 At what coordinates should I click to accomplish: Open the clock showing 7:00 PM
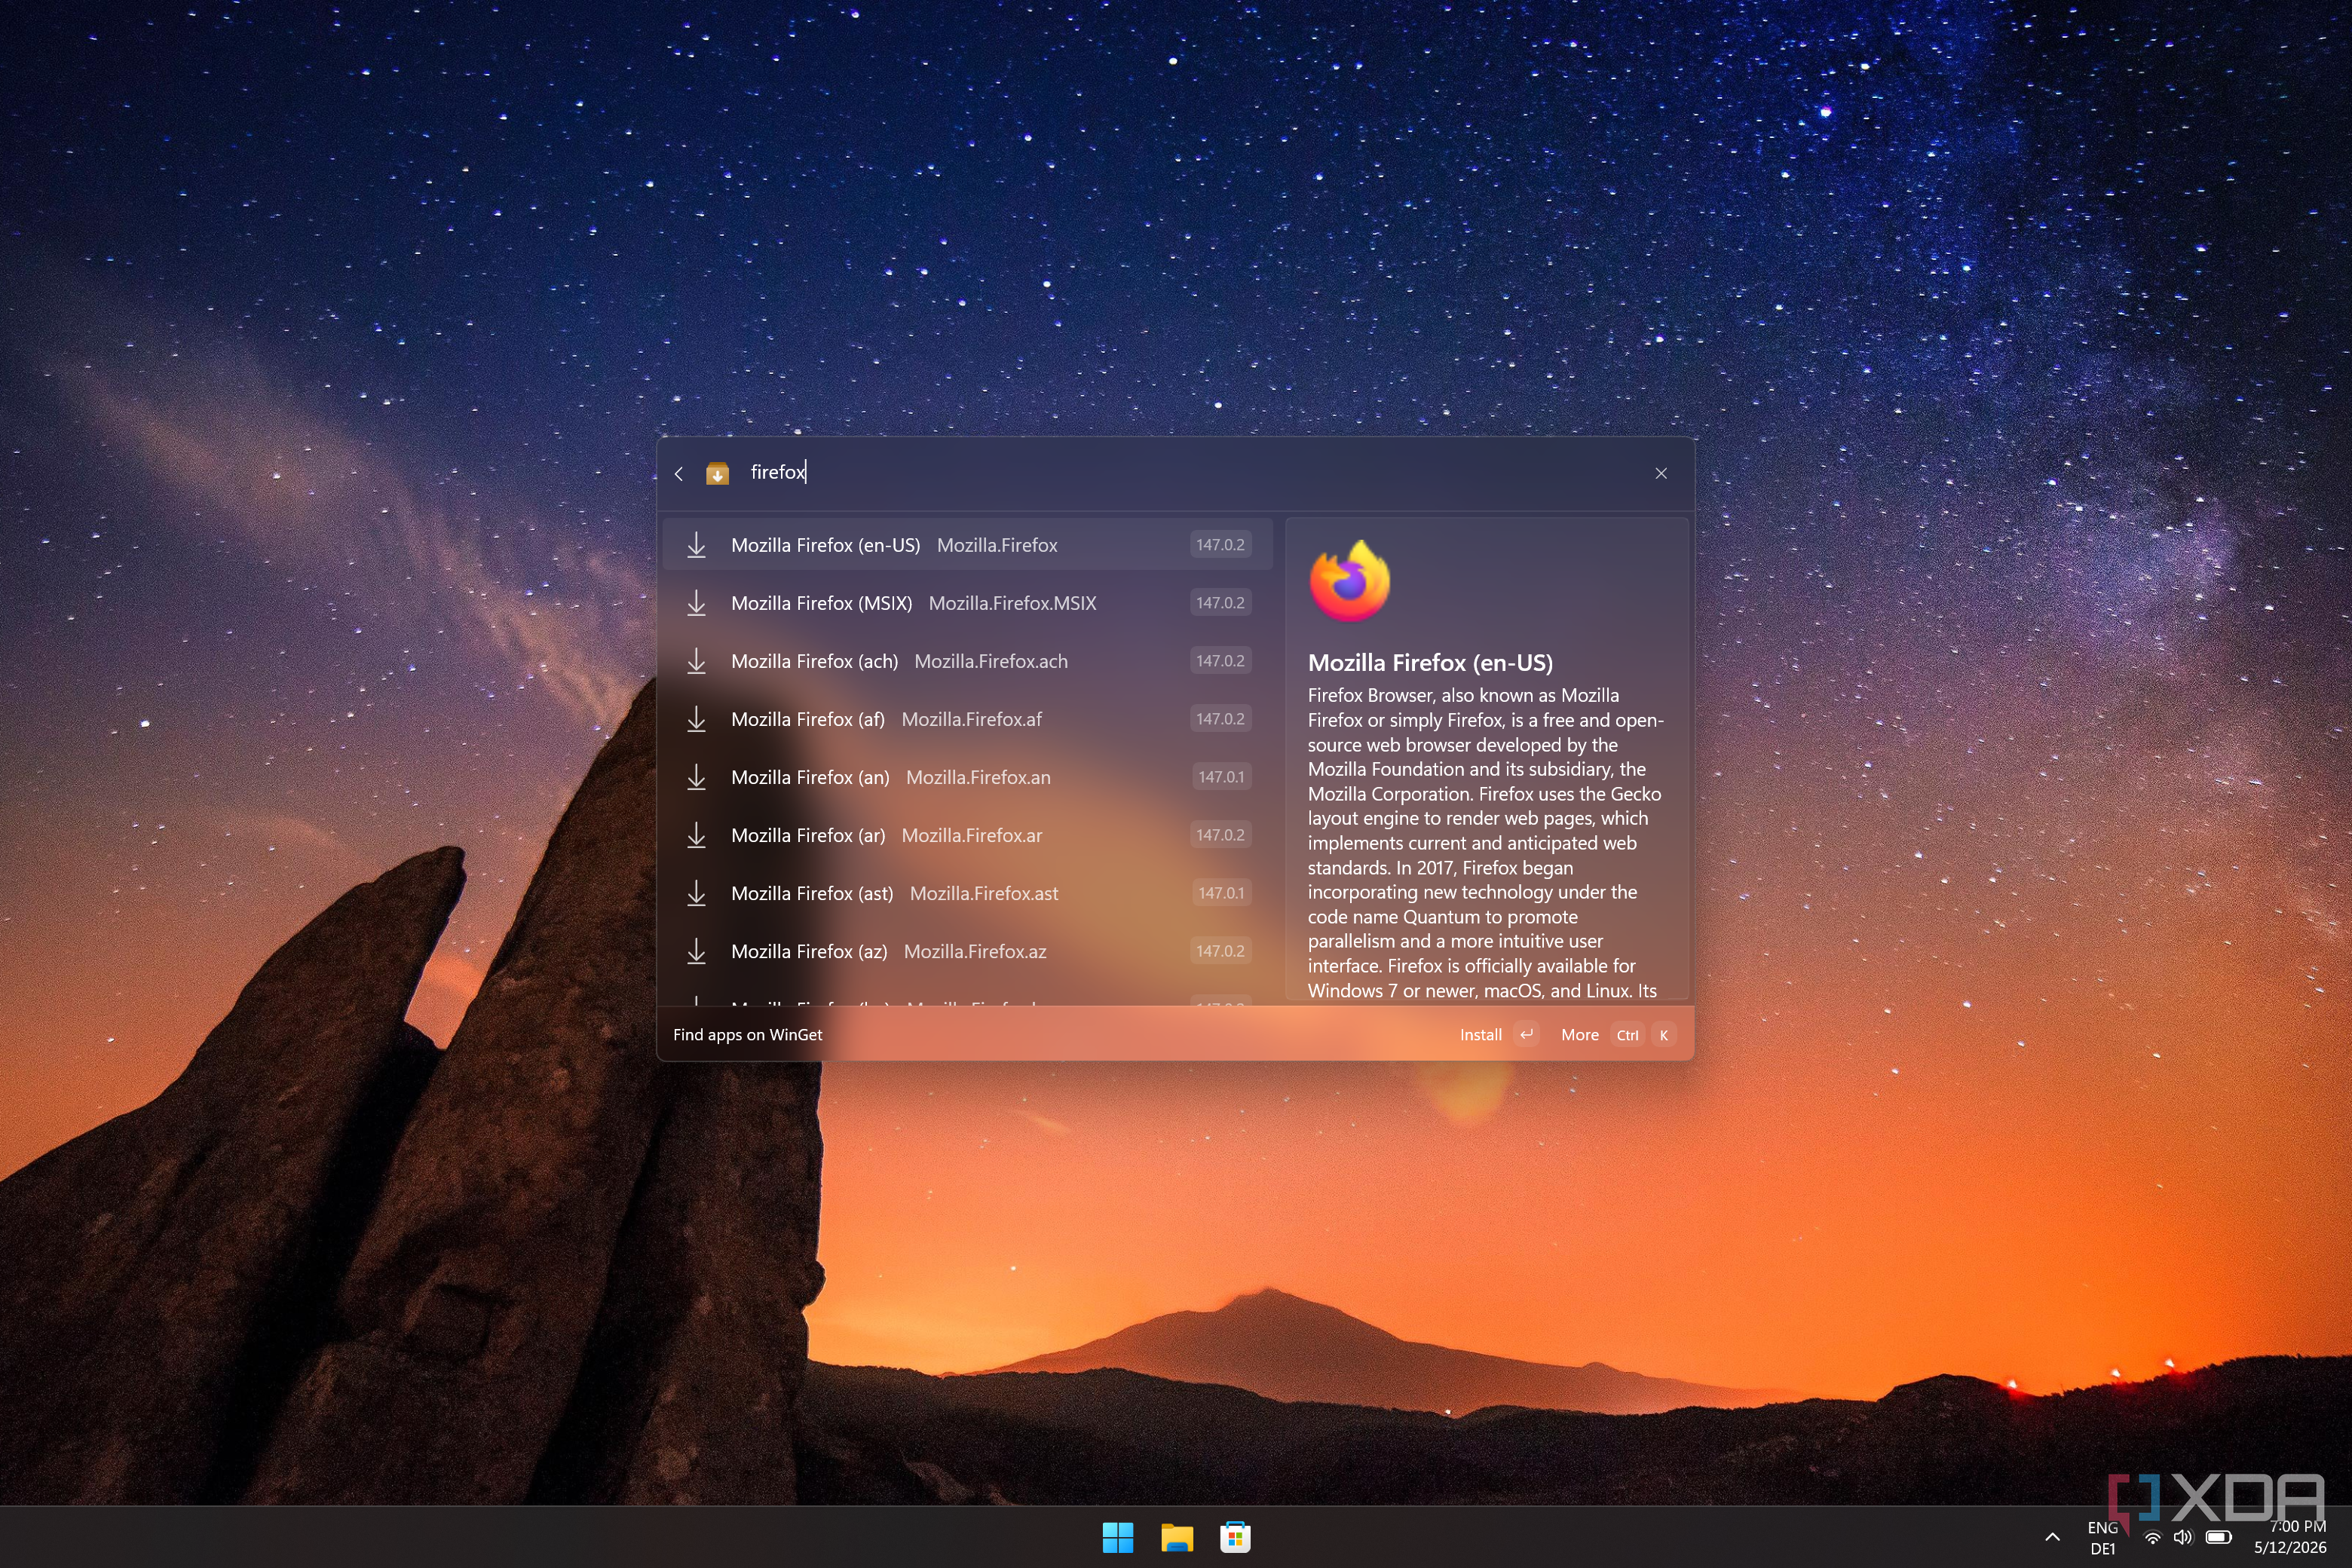pos(2290,1537)
